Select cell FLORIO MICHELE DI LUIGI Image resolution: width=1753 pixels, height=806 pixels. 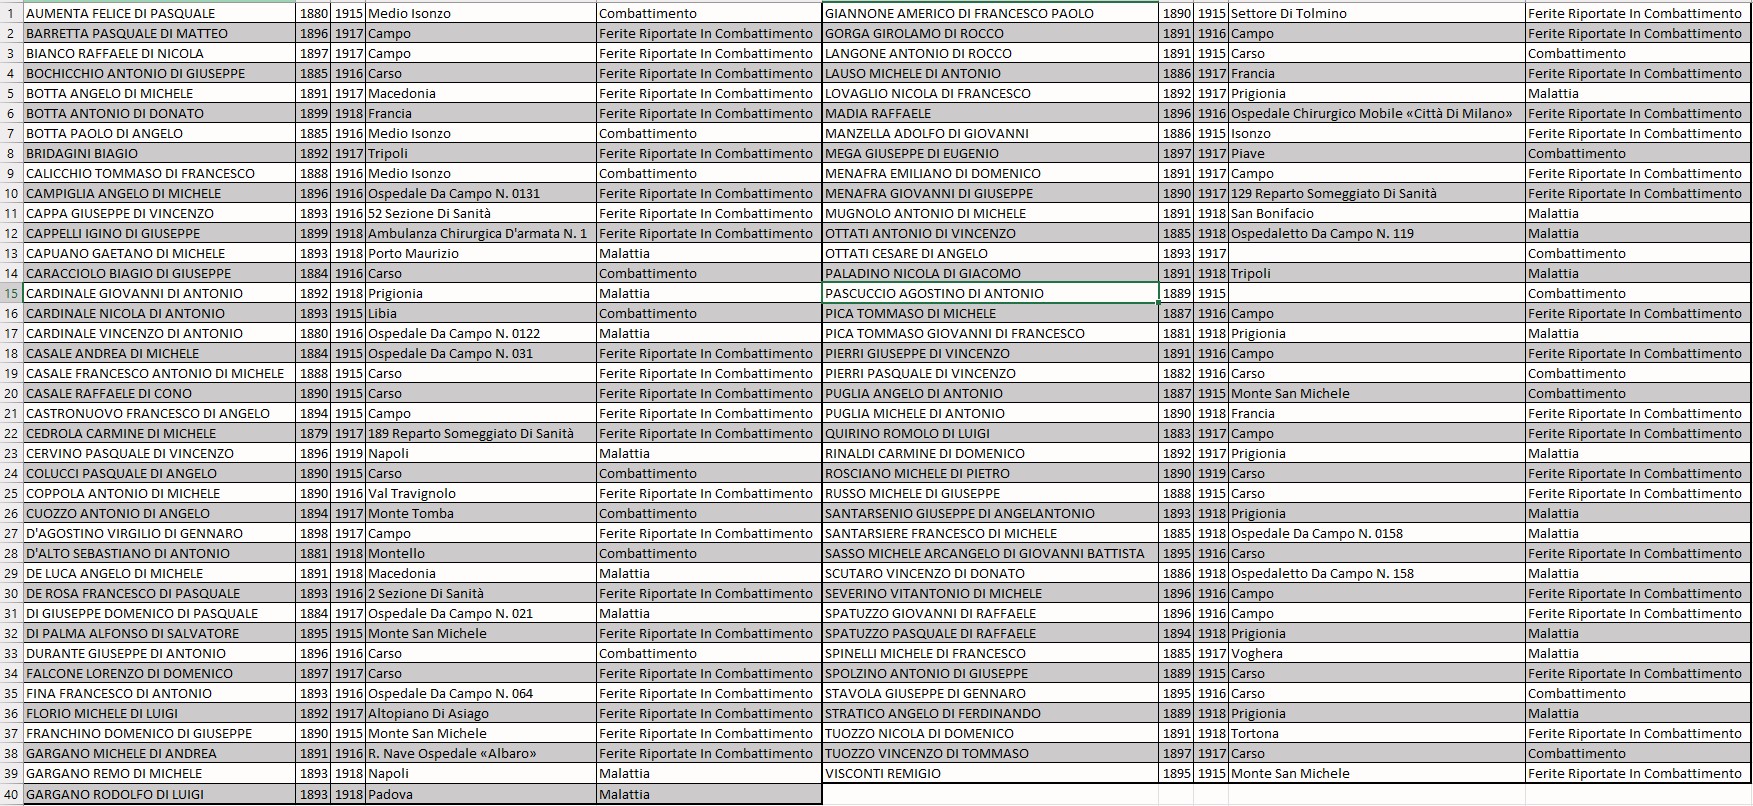pyautogui.click(x=159, y=713)
